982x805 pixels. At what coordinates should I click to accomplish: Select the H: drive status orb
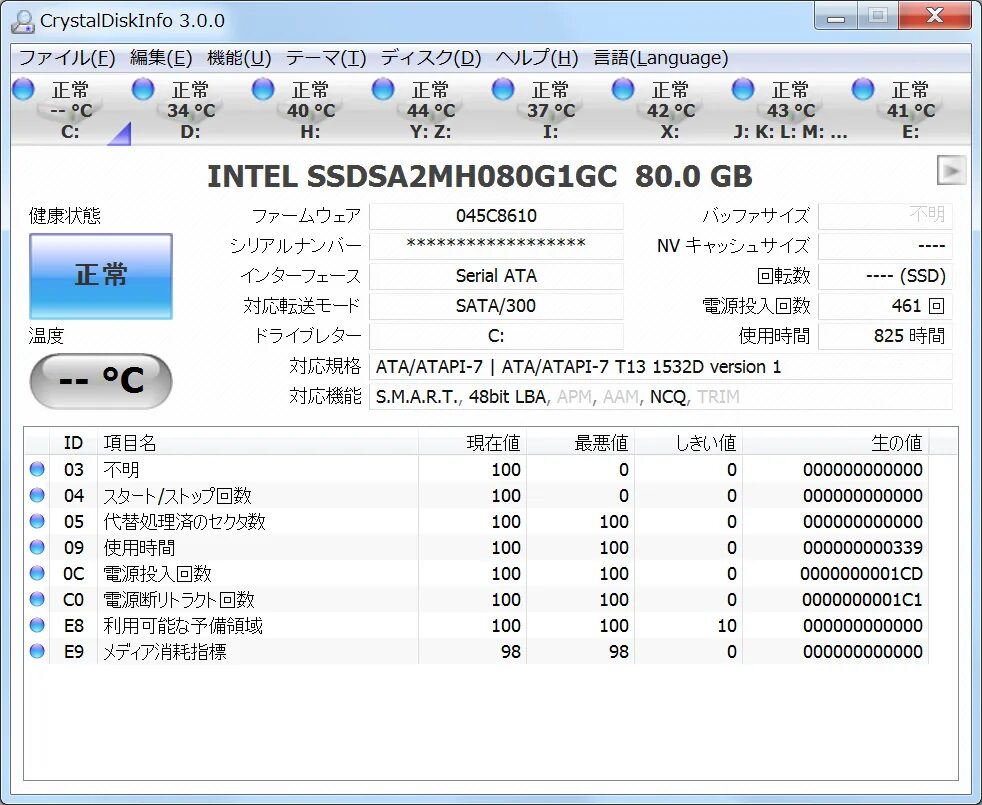click(263, 90)
